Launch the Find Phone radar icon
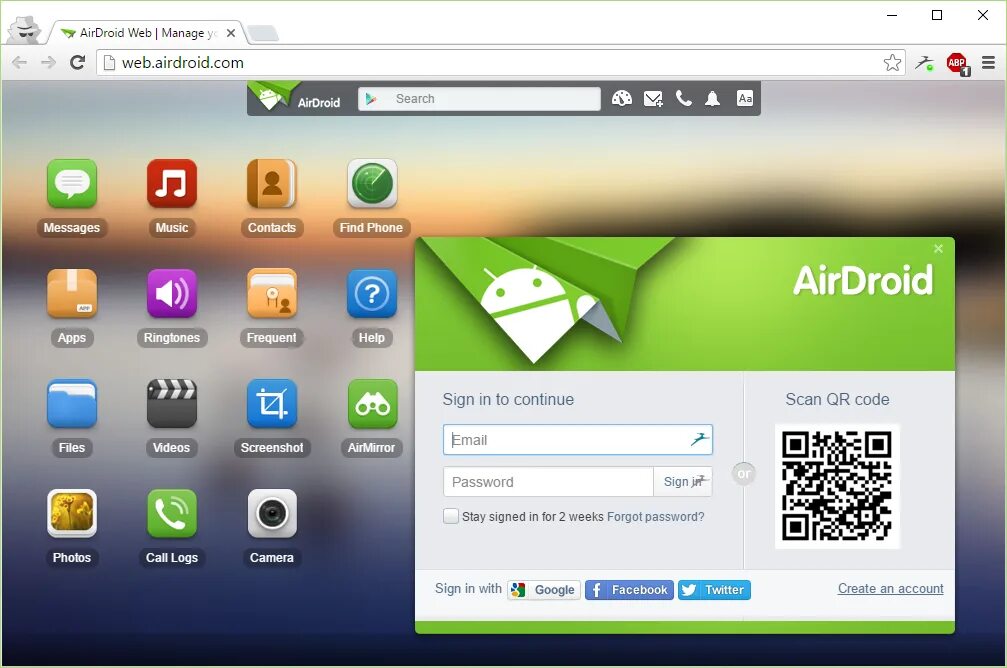The height and width of the screenshot is (668, 1007). tap(372, 184)
